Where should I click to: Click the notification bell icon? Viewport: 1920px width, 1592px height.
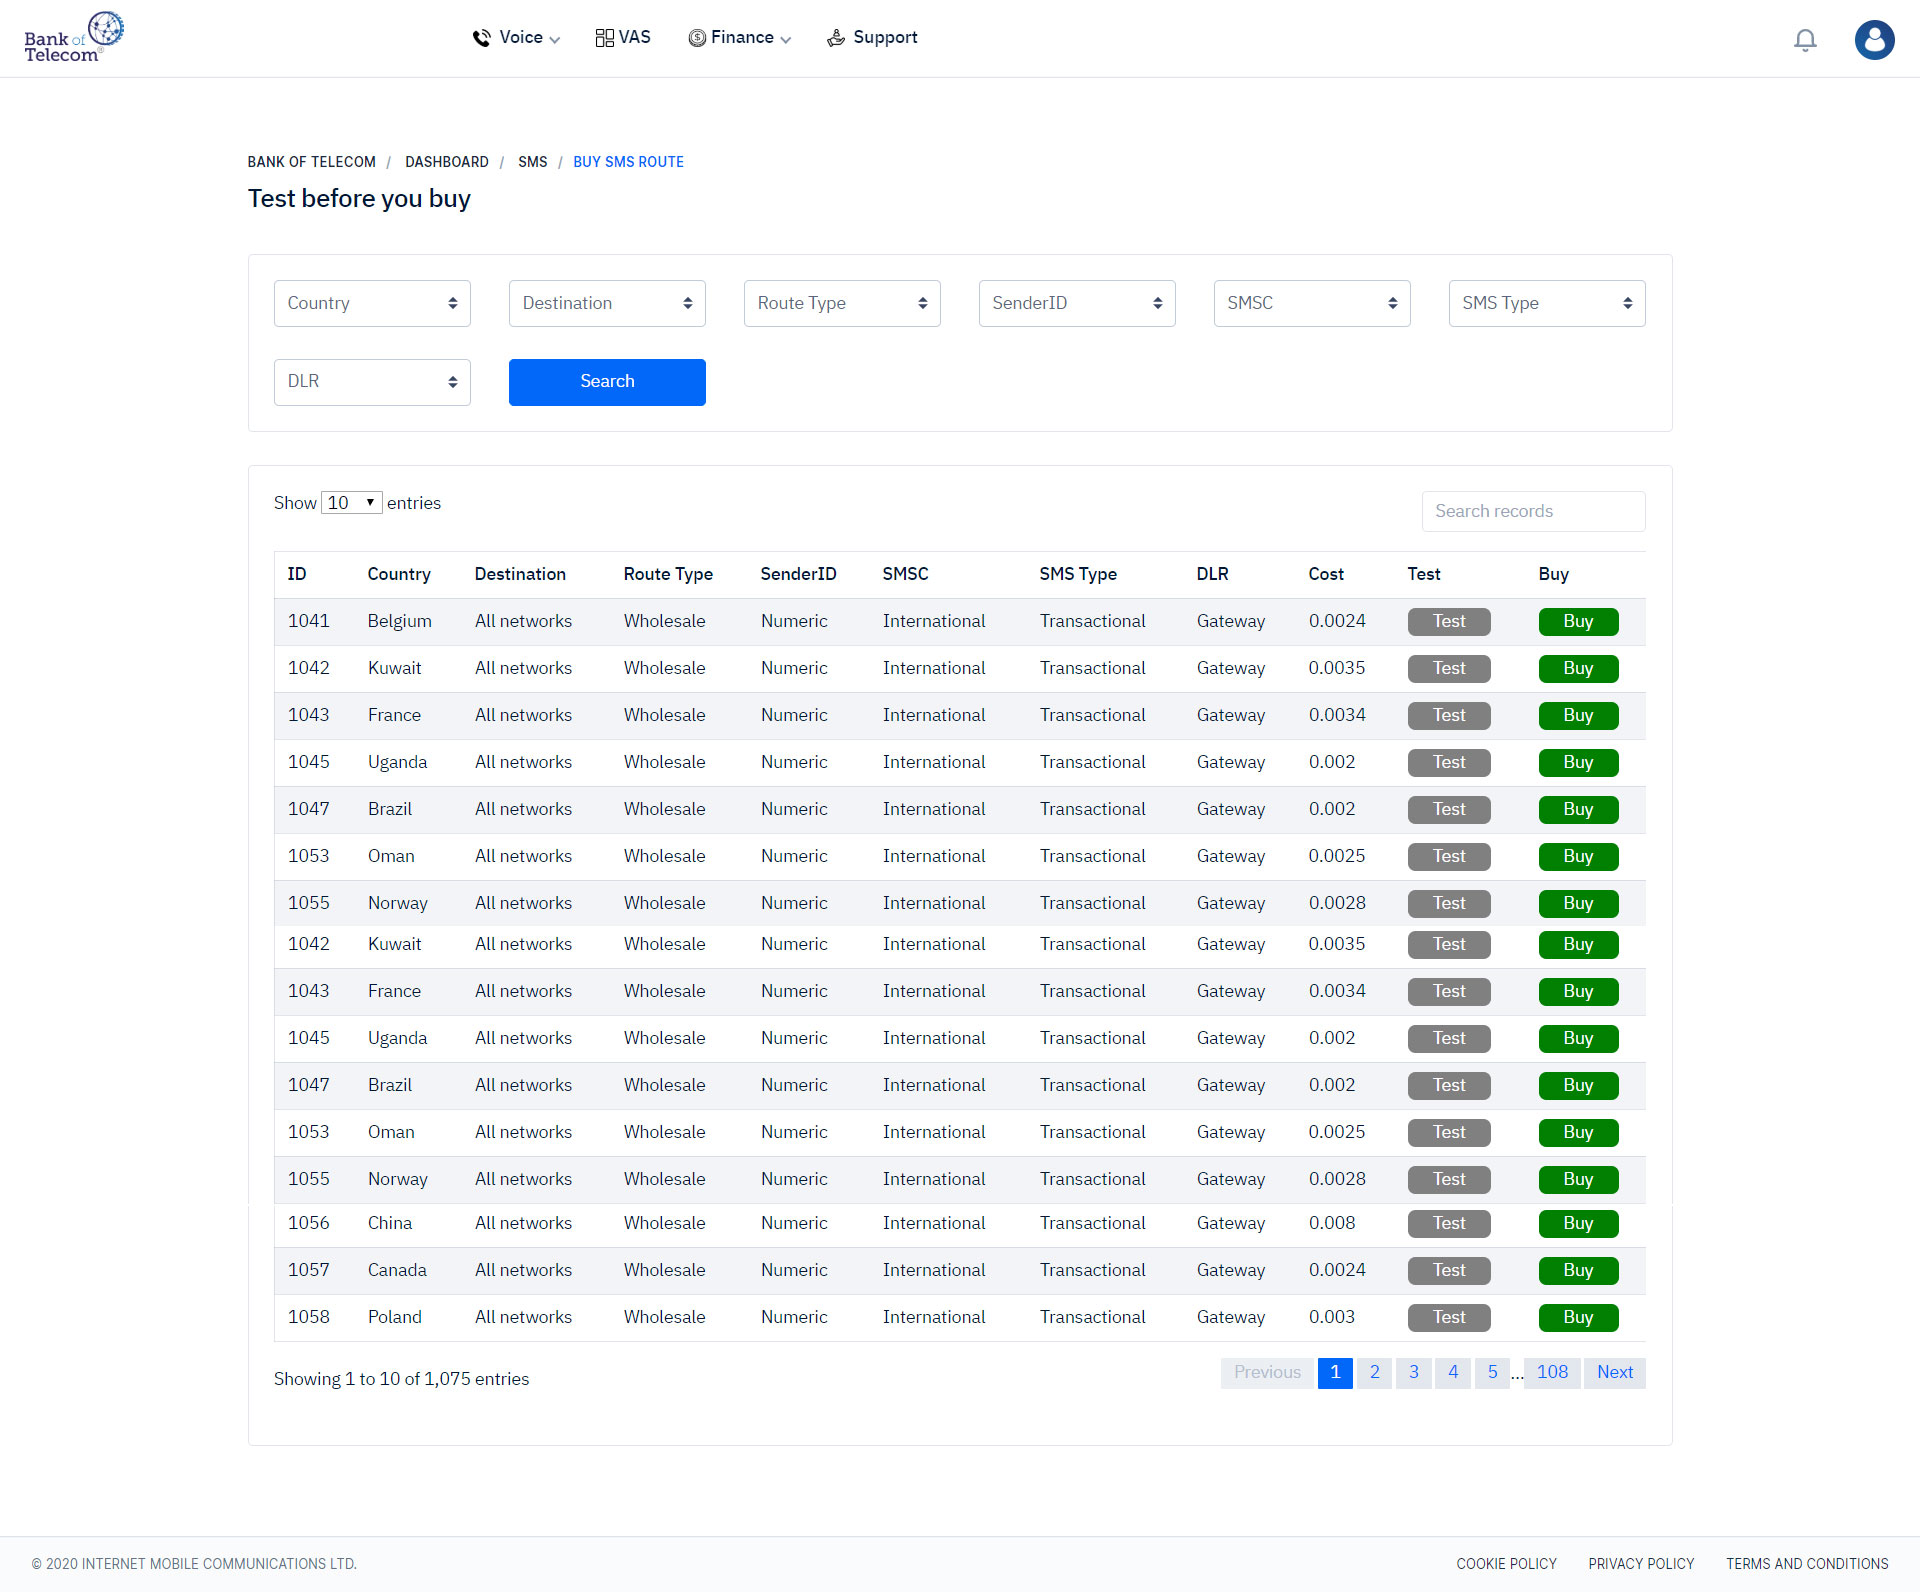1805,40
